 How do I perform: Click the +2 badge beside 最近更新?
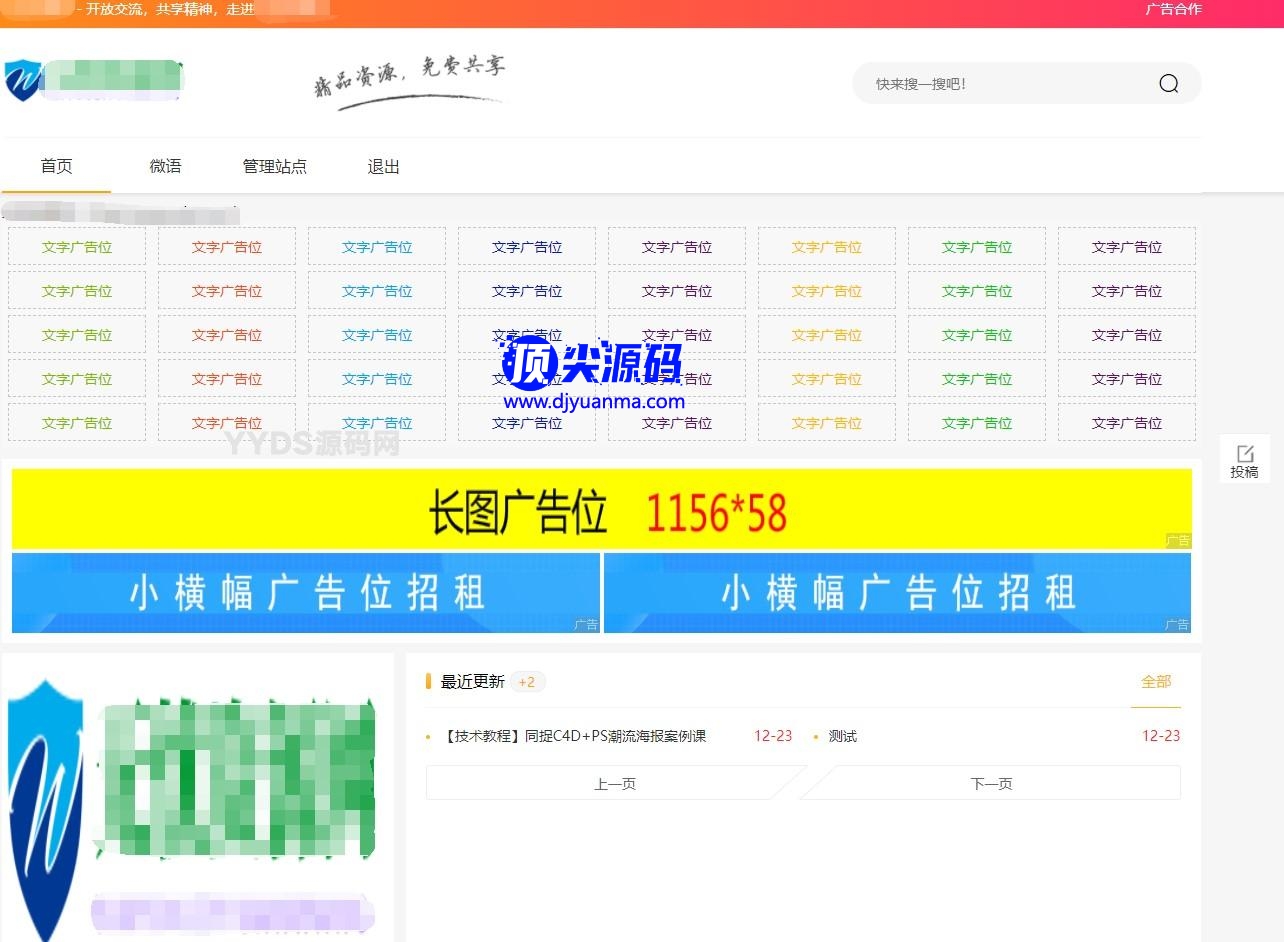[527, 682]
